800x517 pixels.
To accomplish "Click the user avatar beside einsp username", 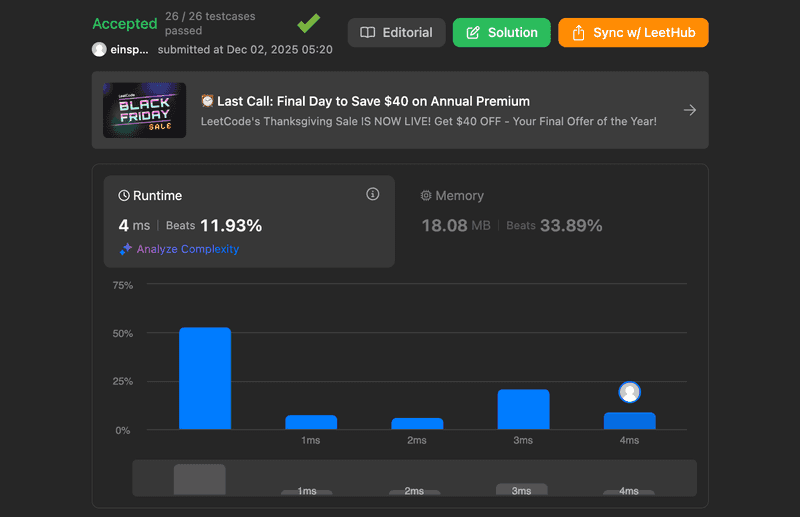I will [x=99, y=49].
